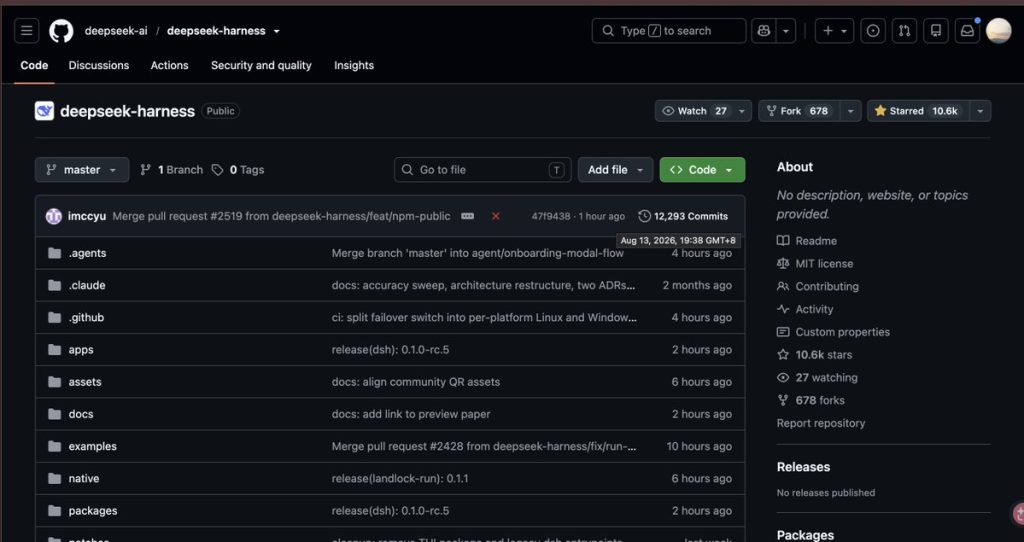The width and height of the screenshot is (1024, 542).
Task: Open commit 'release(landlock-run): 0.1.1'
Action: point(400,479)
